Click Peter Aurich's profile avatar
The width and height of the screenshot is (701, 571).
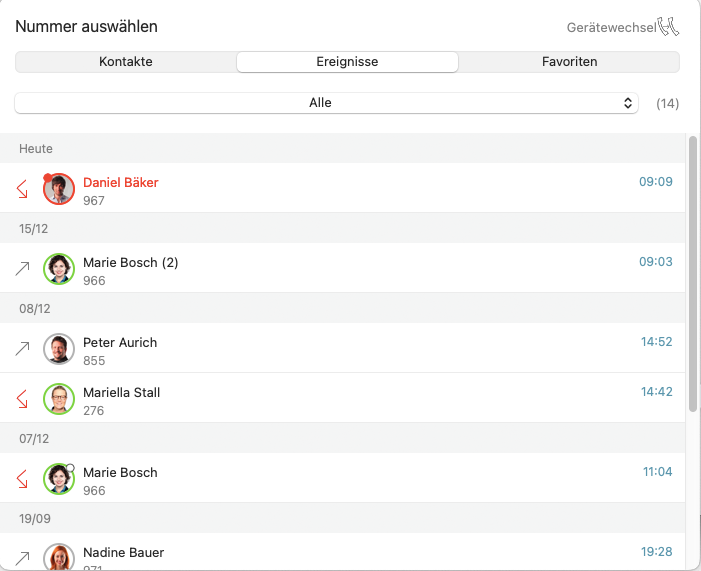click(59, 349)
